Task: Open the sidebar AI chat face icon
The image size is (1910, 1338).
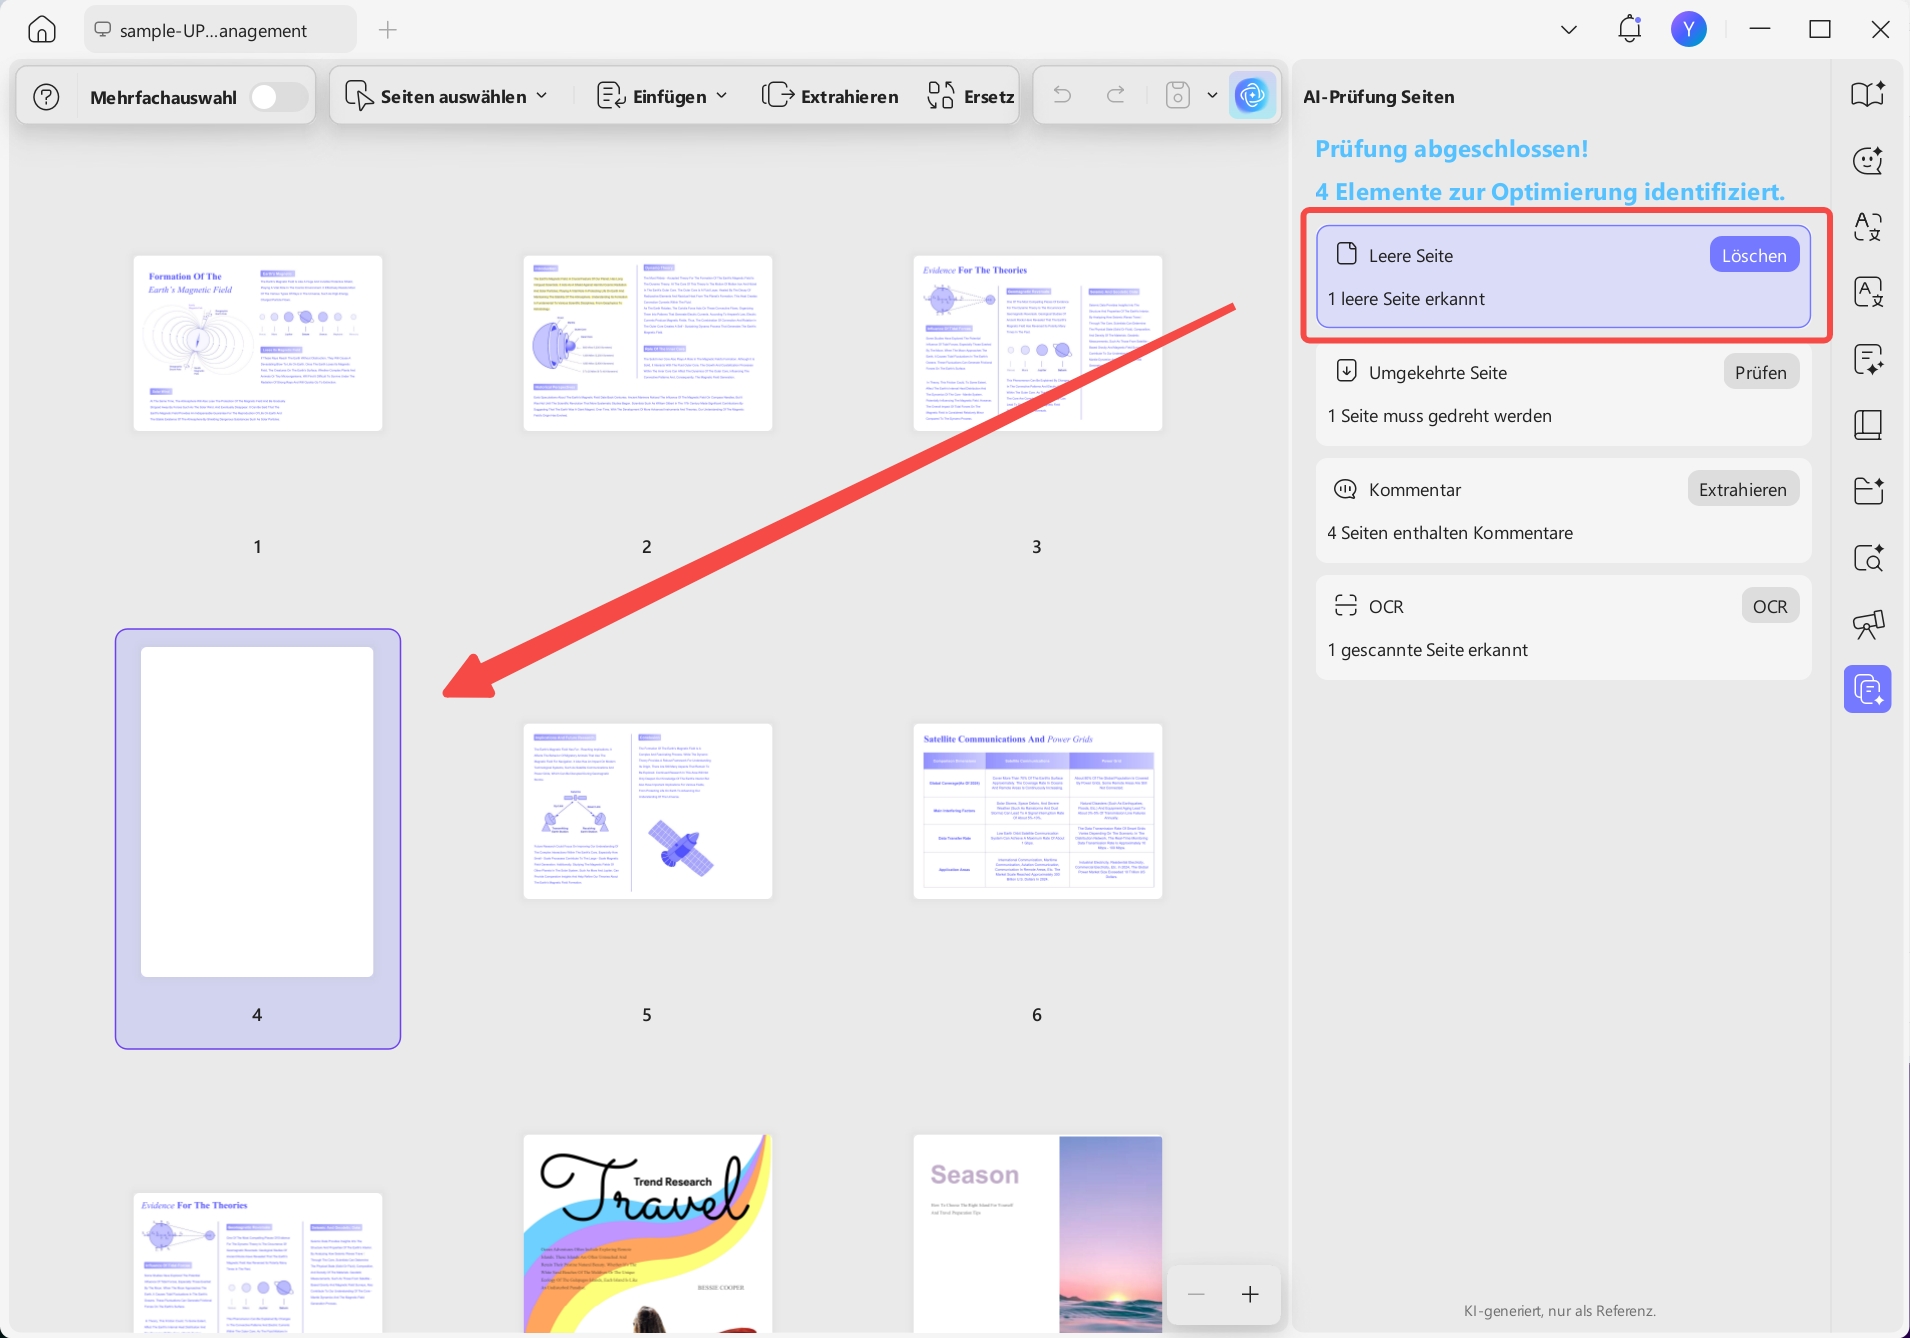Action: (1868, 160)
